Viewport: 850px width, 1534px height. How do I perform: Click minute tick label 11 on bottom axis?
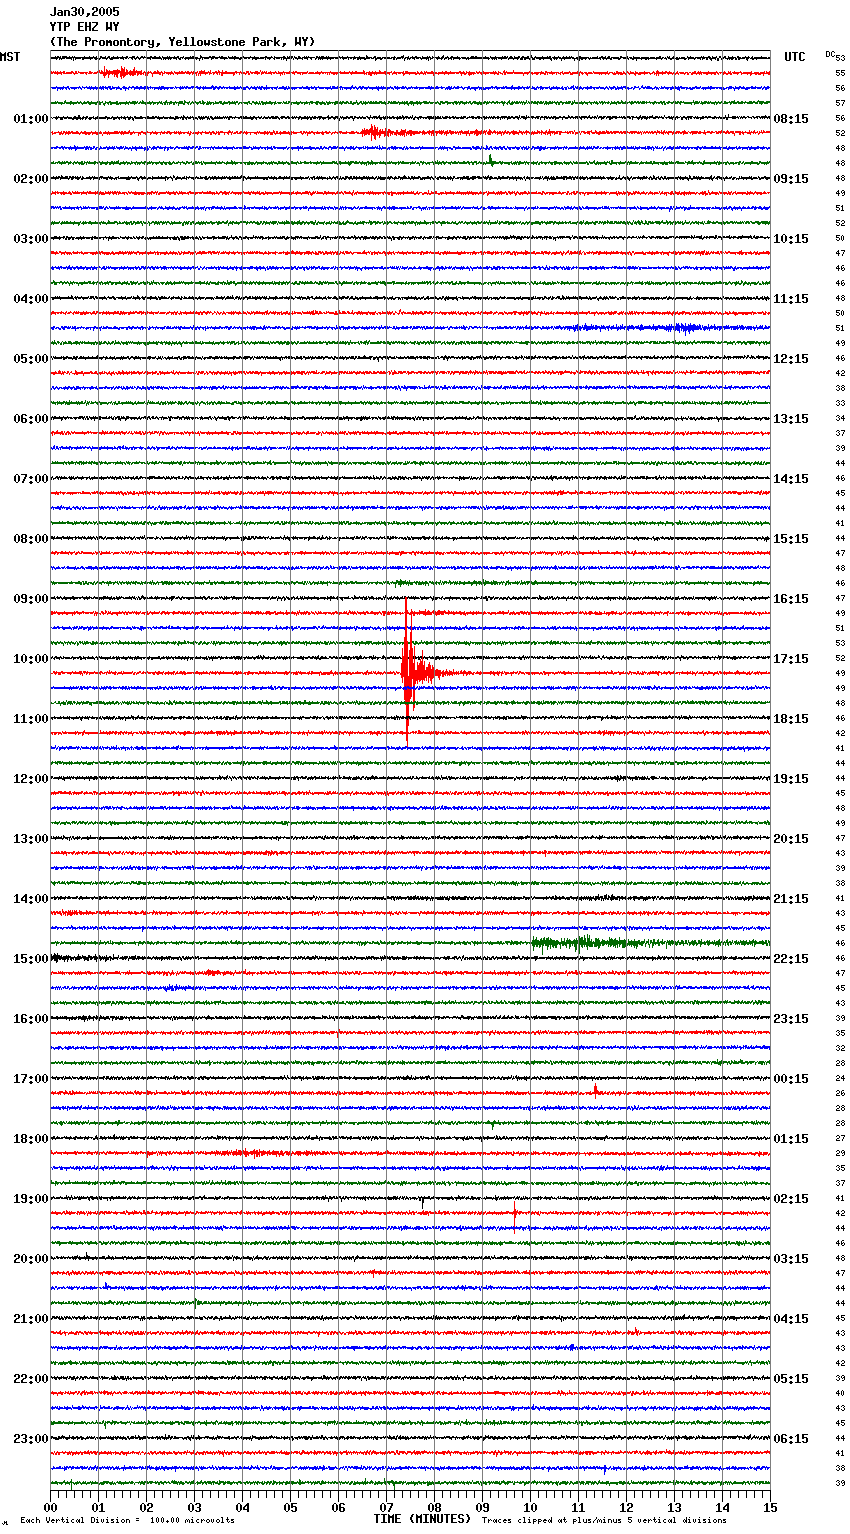(578, 1507)
